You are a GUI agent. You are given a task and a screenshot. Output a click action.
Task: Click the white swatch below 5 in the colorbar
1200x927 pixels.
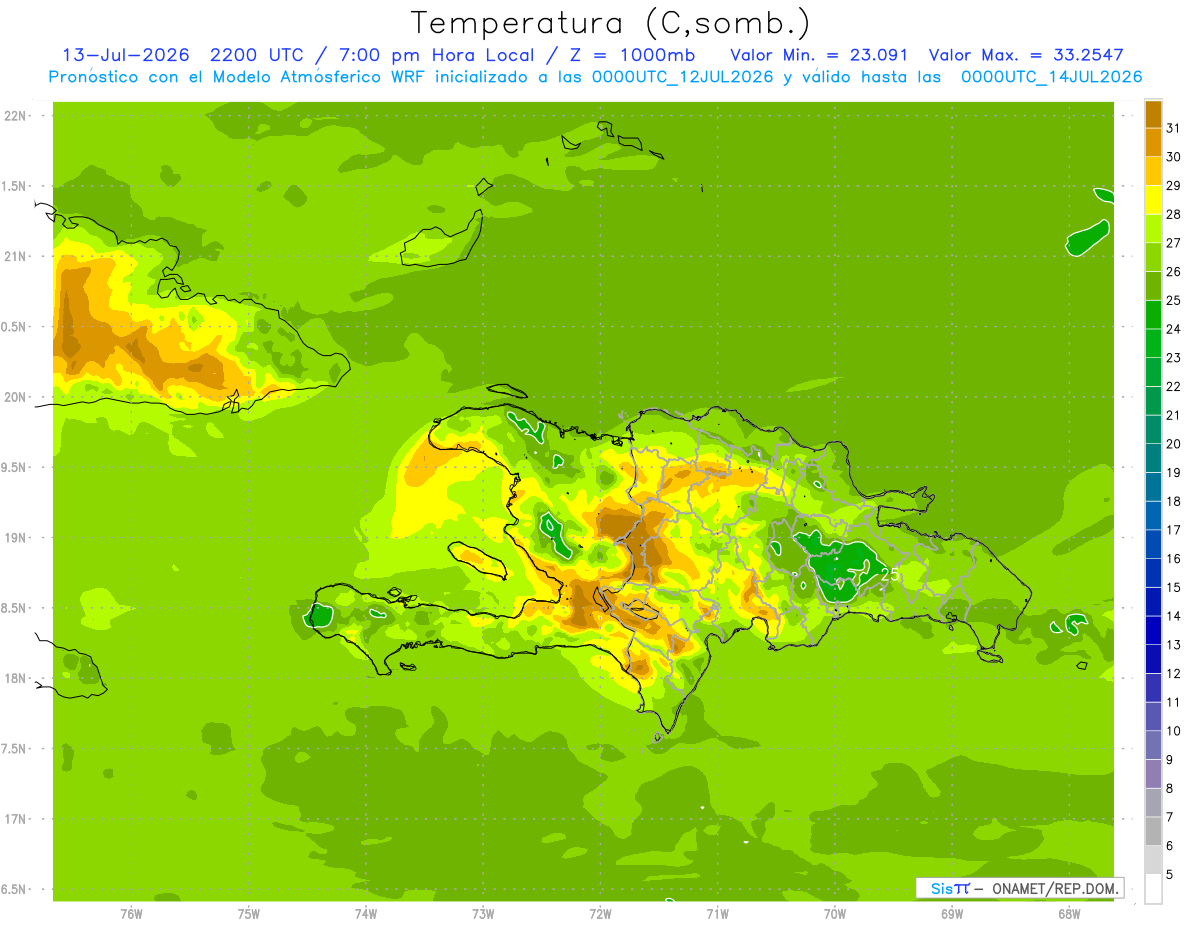pos(1153,889)
